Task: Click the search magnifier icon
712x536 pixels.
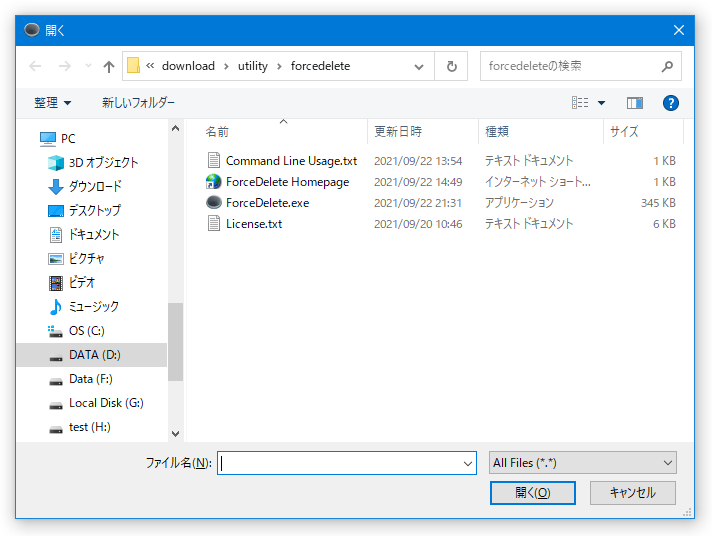Action: point(667,66)
